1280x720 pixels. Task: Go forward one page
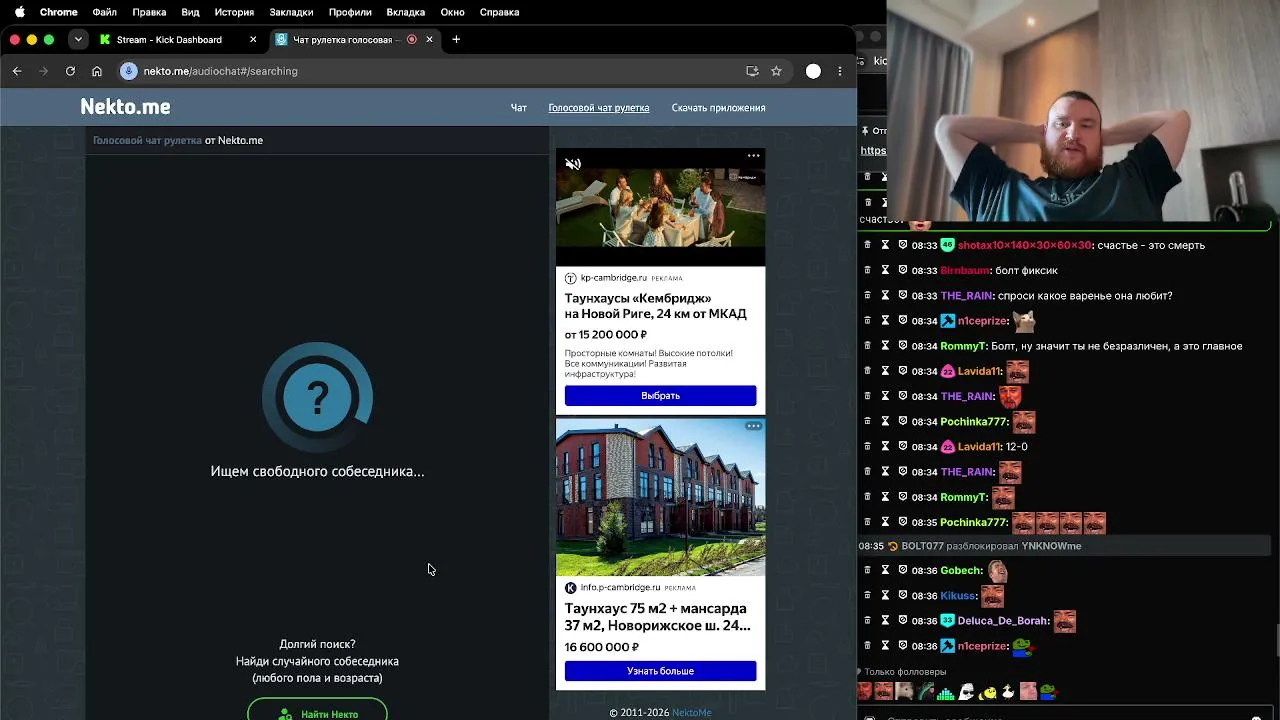43,71
